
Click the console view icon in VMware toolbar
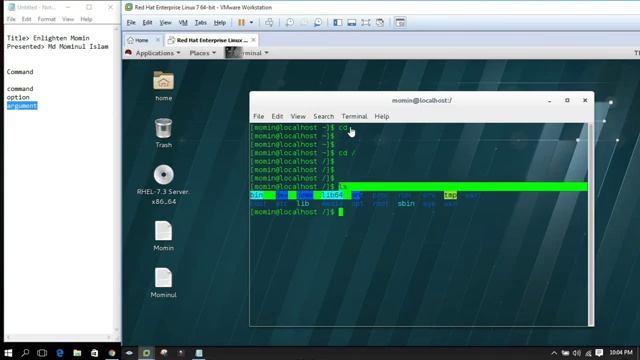(400, 22)
